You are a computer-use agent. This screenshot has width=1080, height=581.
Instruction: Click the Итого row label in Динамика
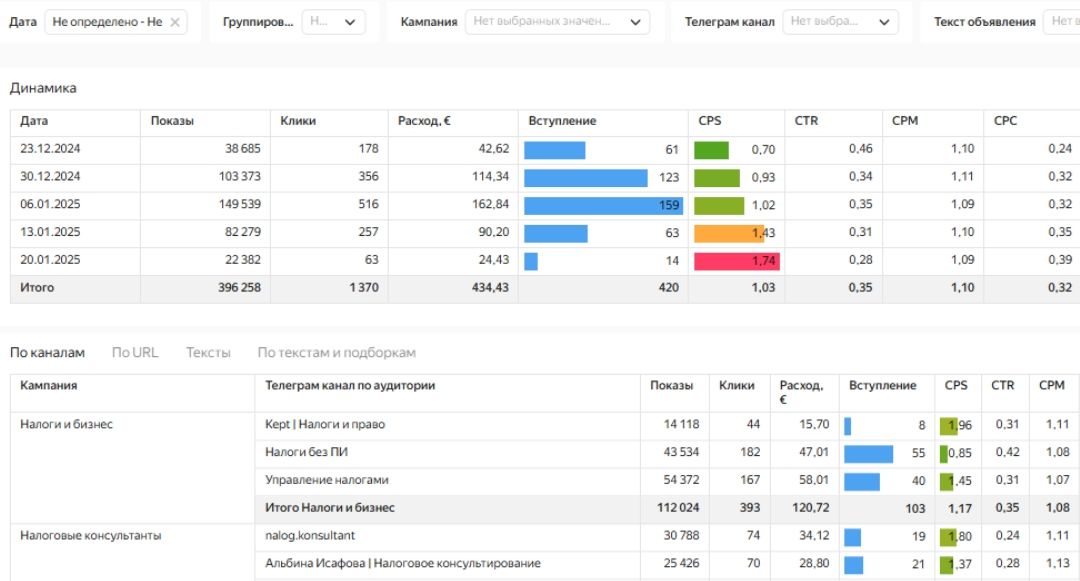[37, 288]
